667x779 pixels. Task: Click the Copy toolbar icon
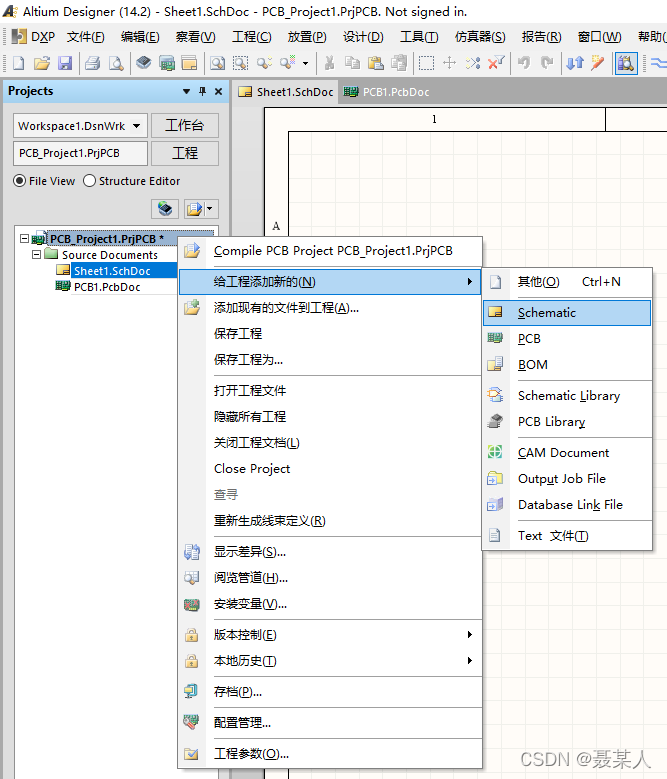(352, 63)
